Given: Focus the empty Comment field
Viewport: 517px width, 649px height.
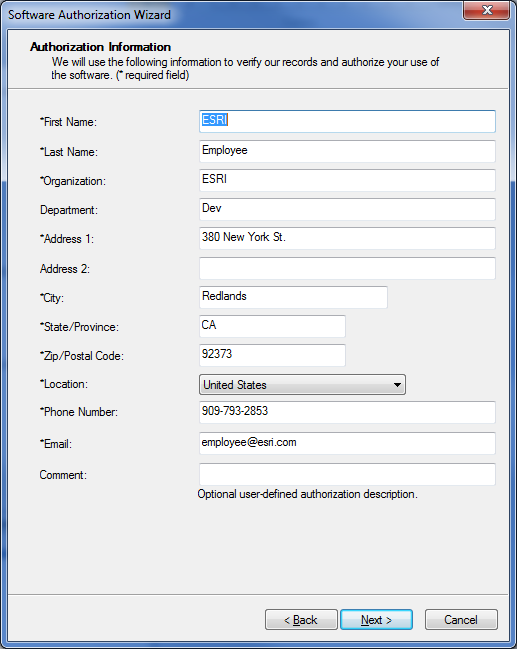Looking at the screenshot, I should tap(347, 474).
